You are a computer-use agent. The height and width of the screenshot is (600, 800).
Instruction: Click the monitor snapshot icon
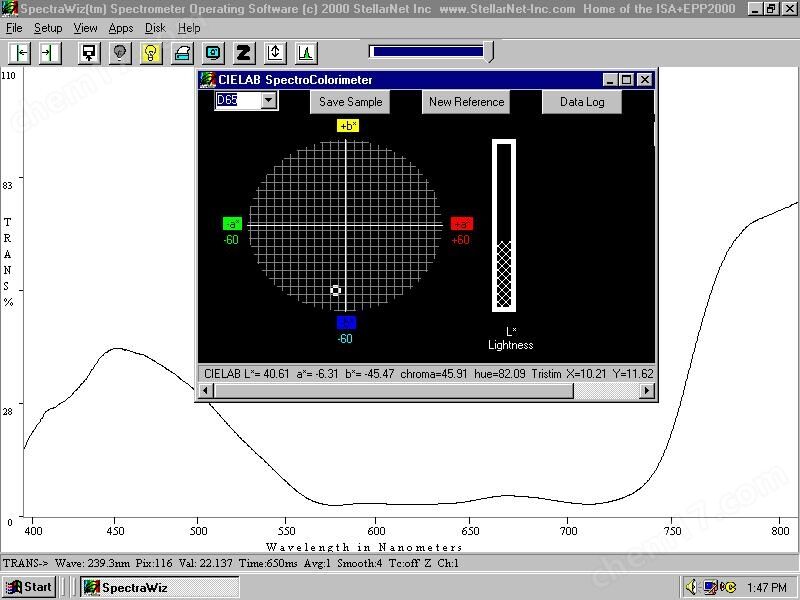click(213, 53)
